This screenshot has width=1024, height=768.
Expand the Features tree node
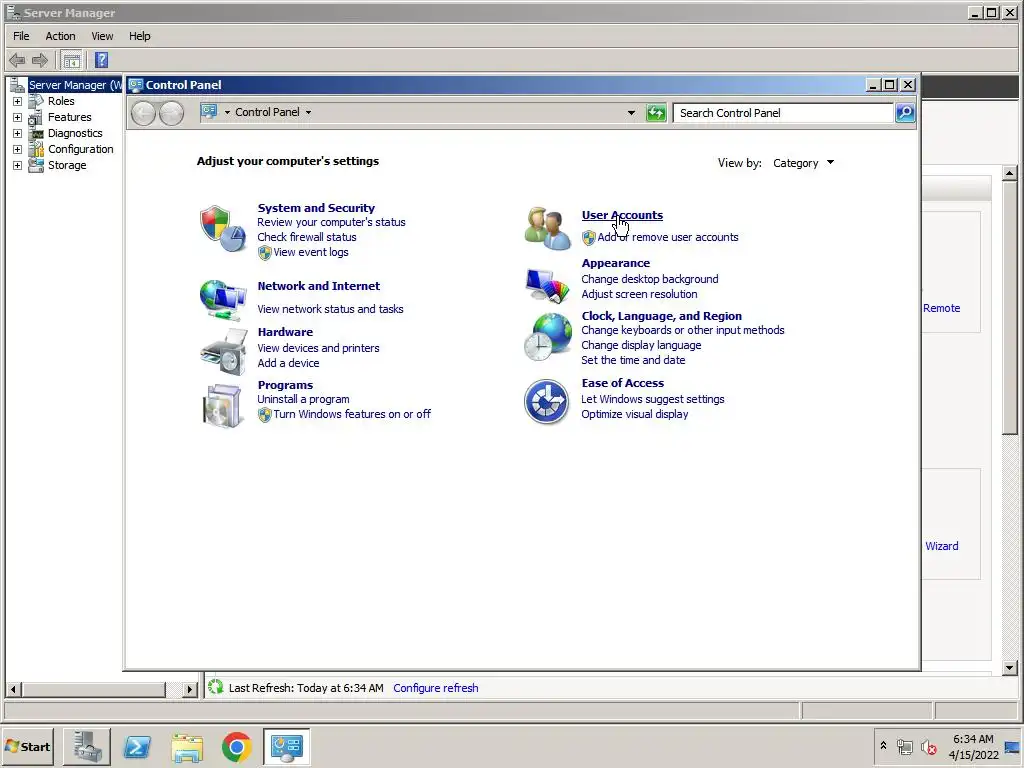(17, 118)
